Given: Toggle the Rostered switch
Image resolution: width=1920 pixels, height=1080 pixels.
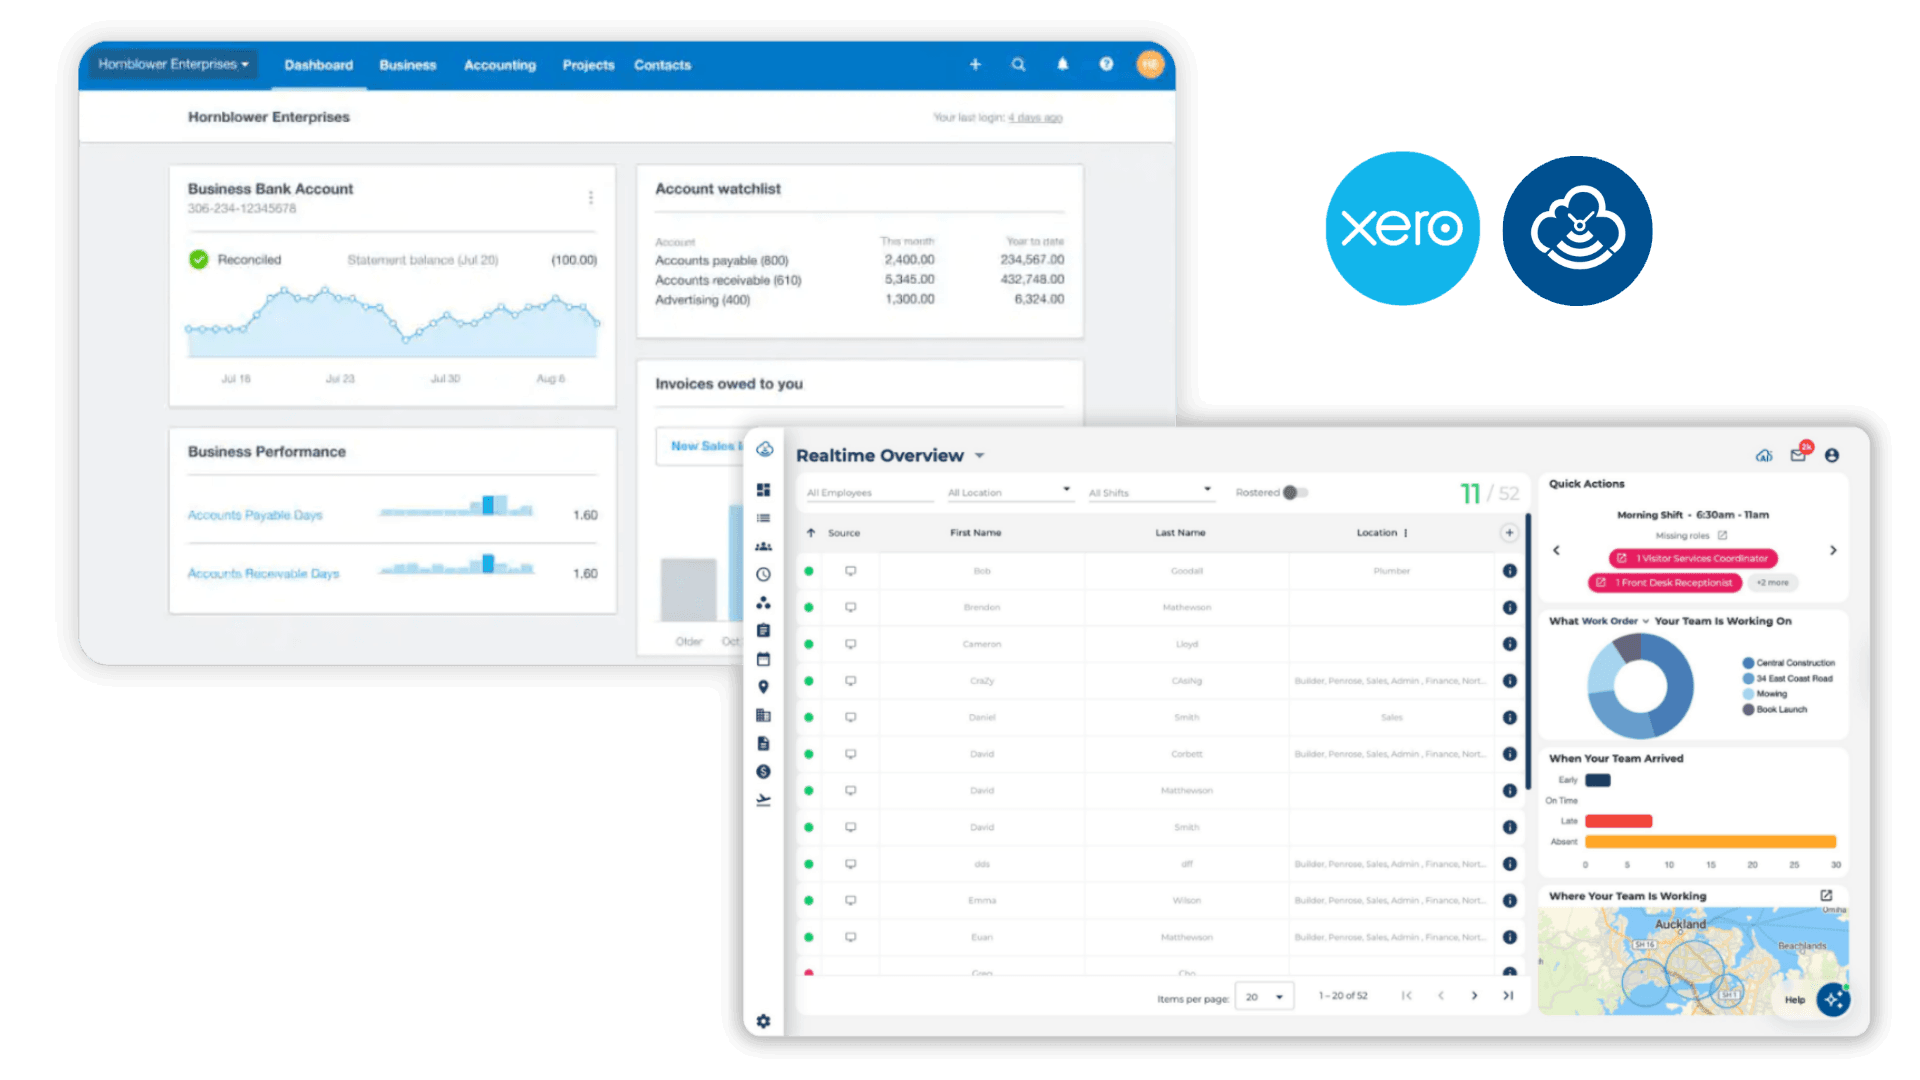Looking at the screenshot, I should (1296, 493).
